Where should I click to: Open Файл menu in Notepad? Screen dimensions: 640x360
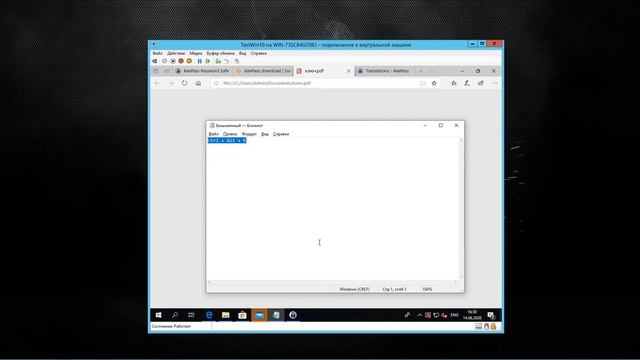(x=213, y=134)
